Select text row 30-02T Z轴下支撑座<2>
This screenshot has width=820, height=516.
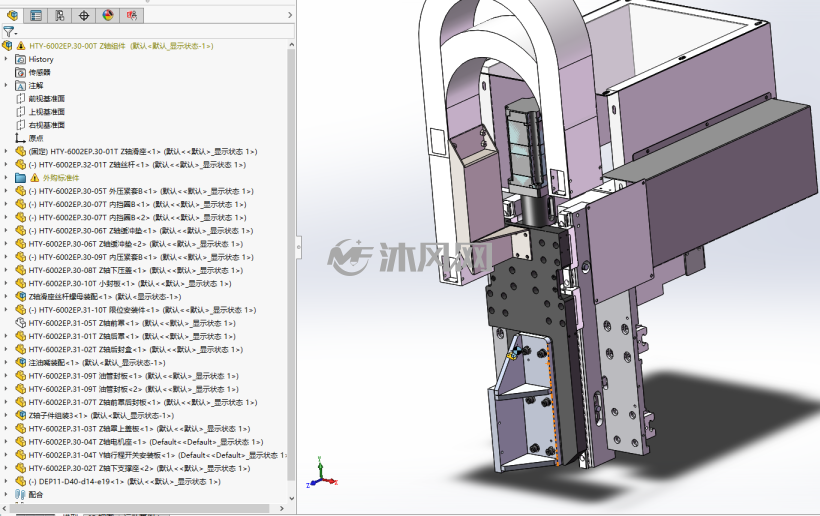coord(139,468)
